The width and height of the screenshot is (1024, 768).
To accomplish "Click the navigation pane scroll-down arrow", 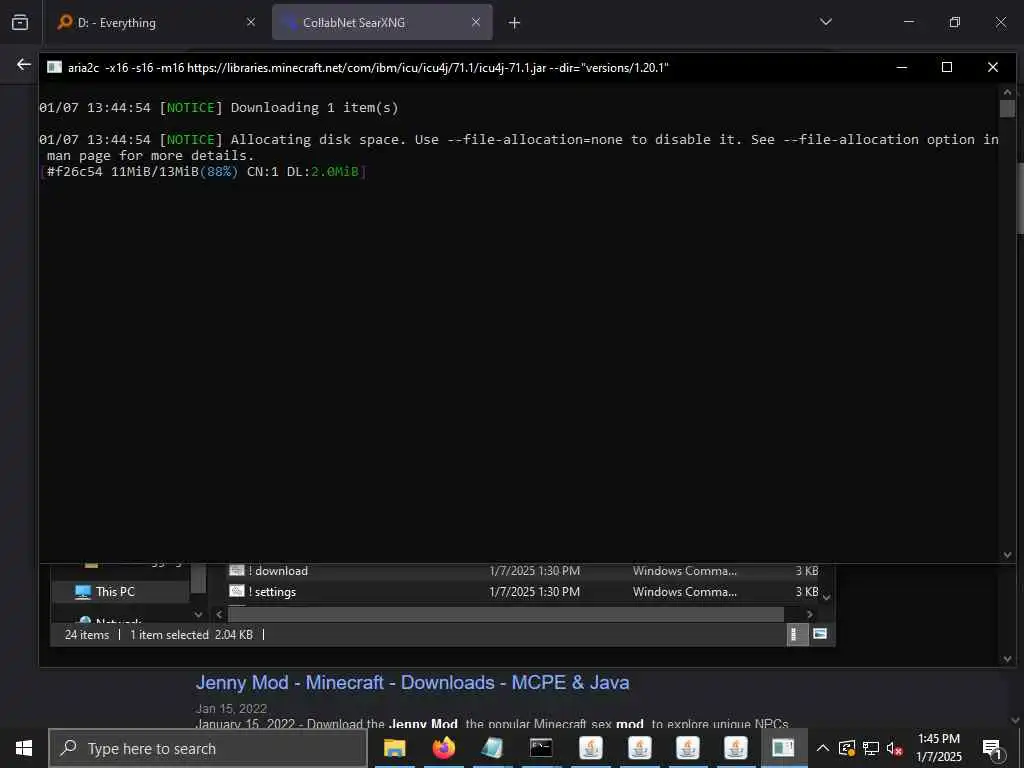I will coord(199,615).
